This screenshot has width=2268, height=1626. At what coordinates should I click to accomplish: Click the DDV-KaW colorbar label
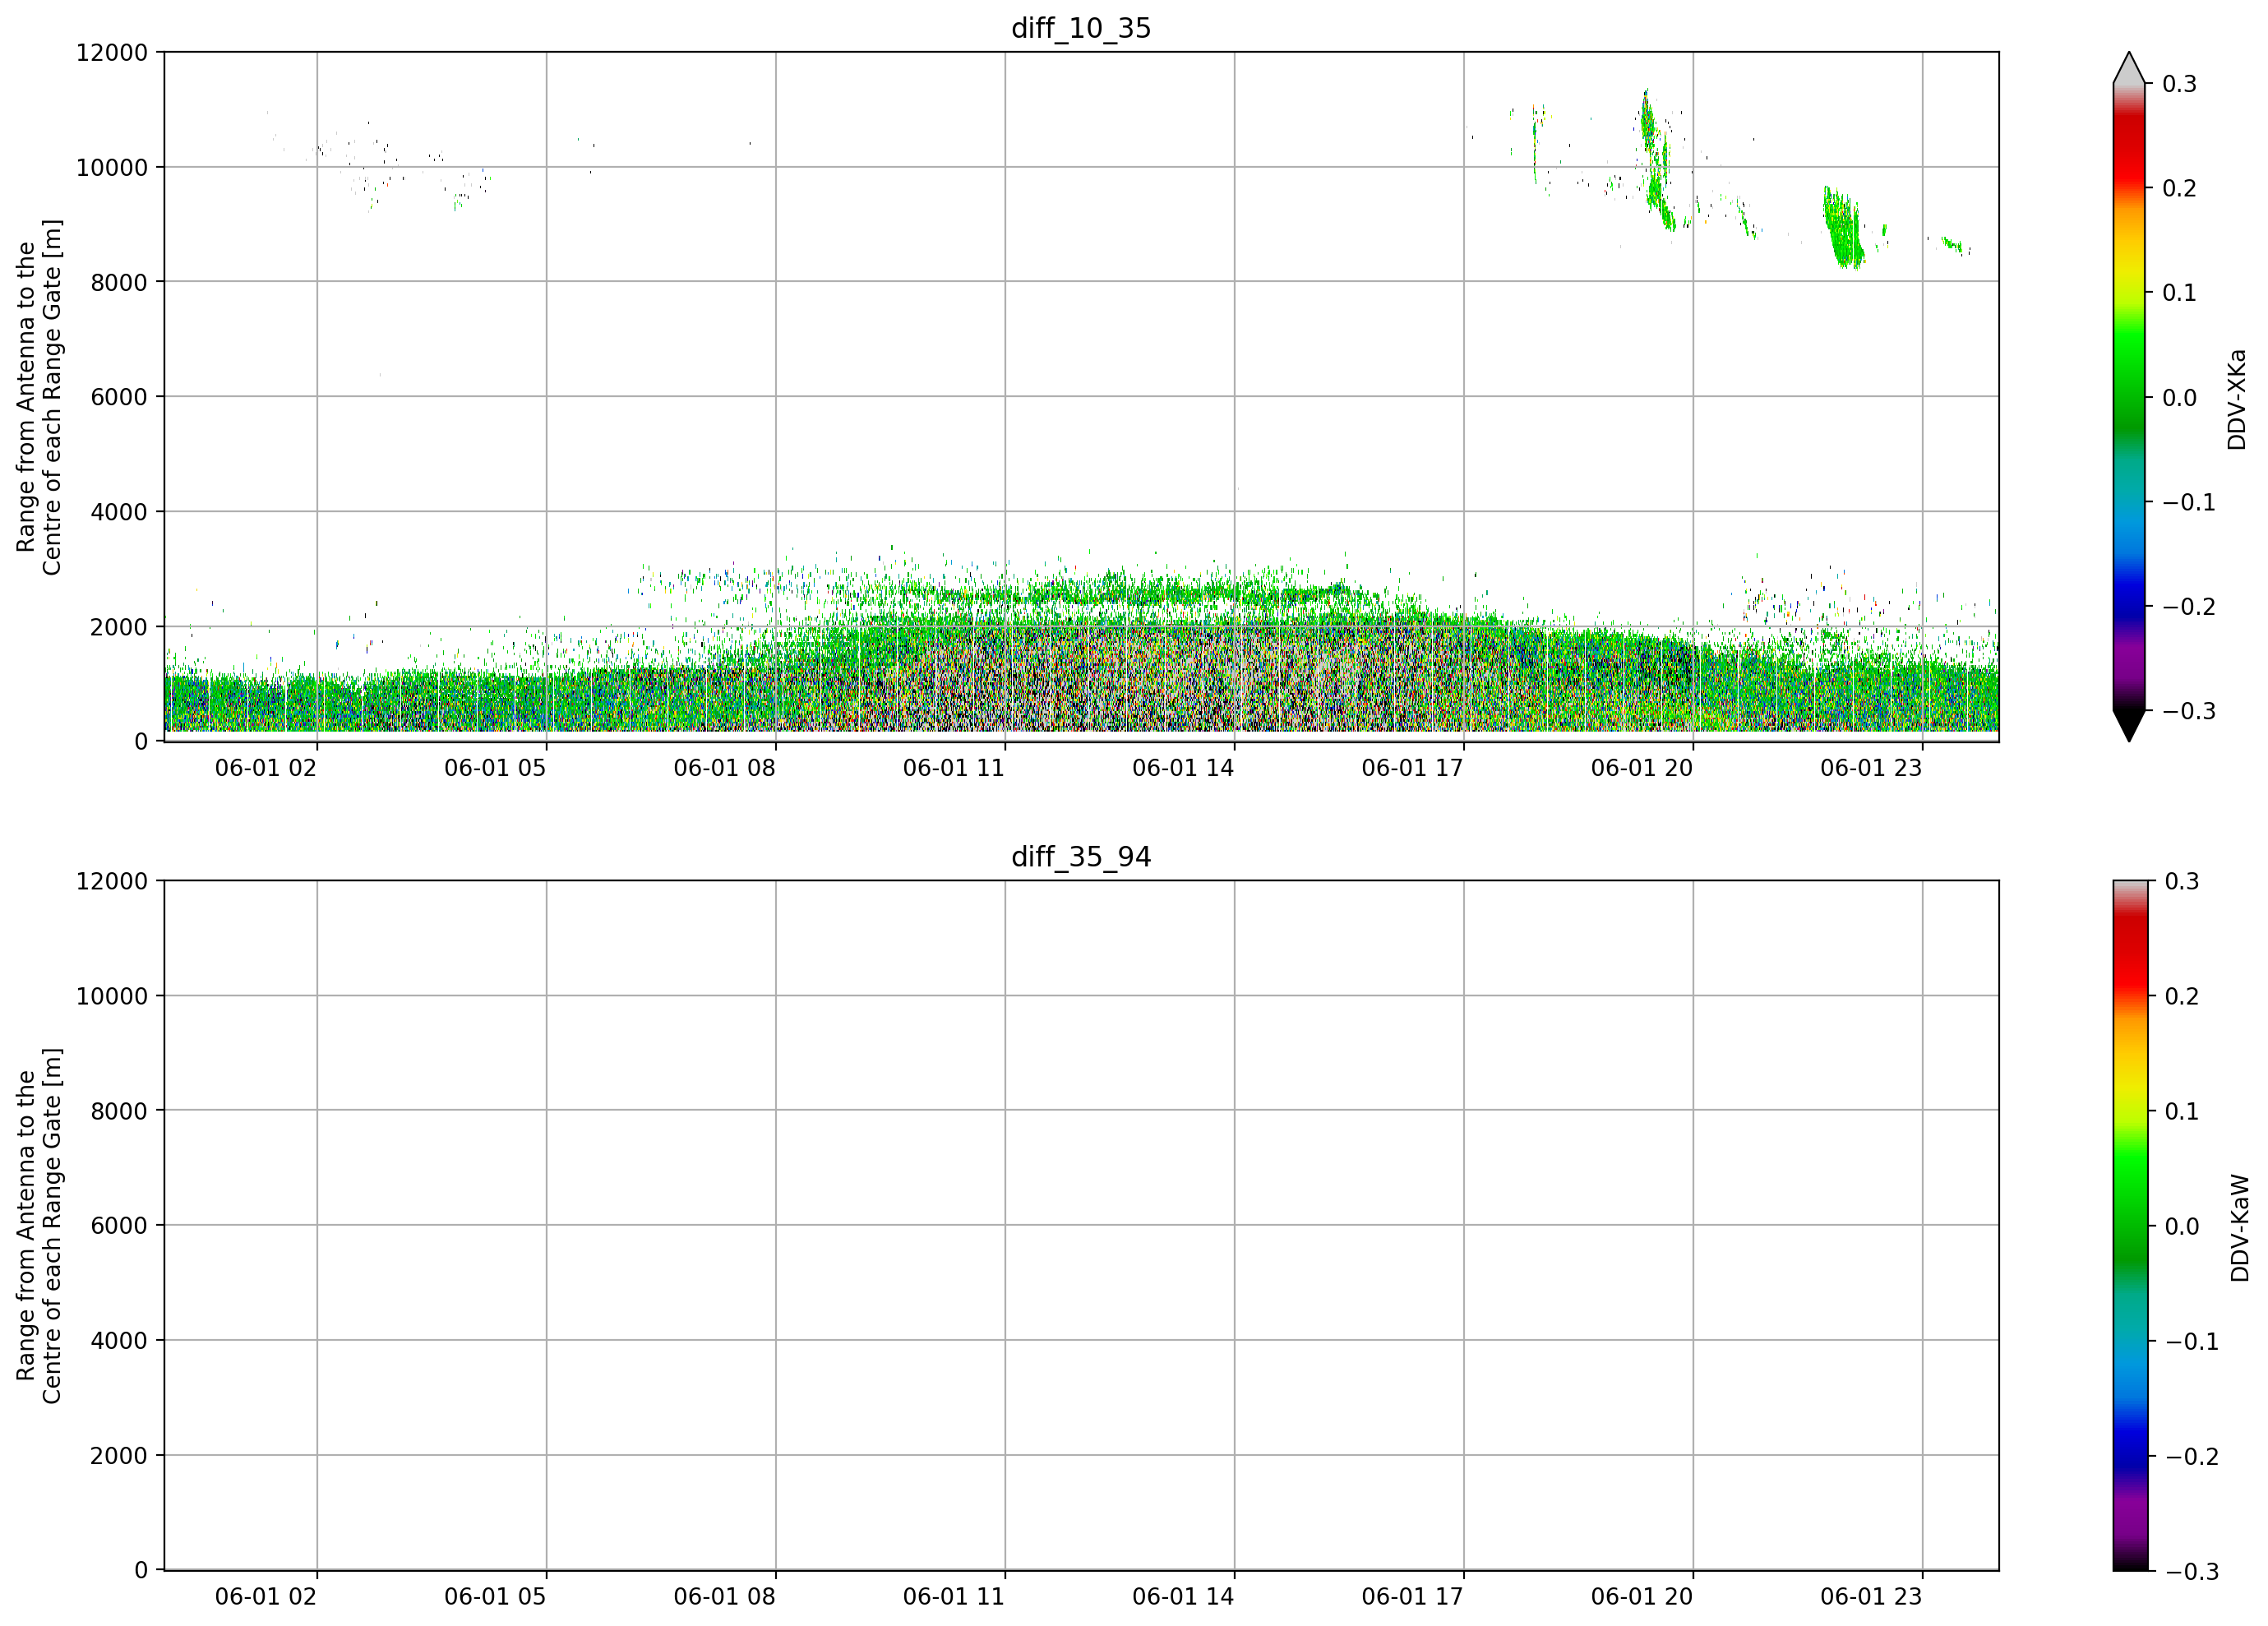[x=2239, y=1228]
